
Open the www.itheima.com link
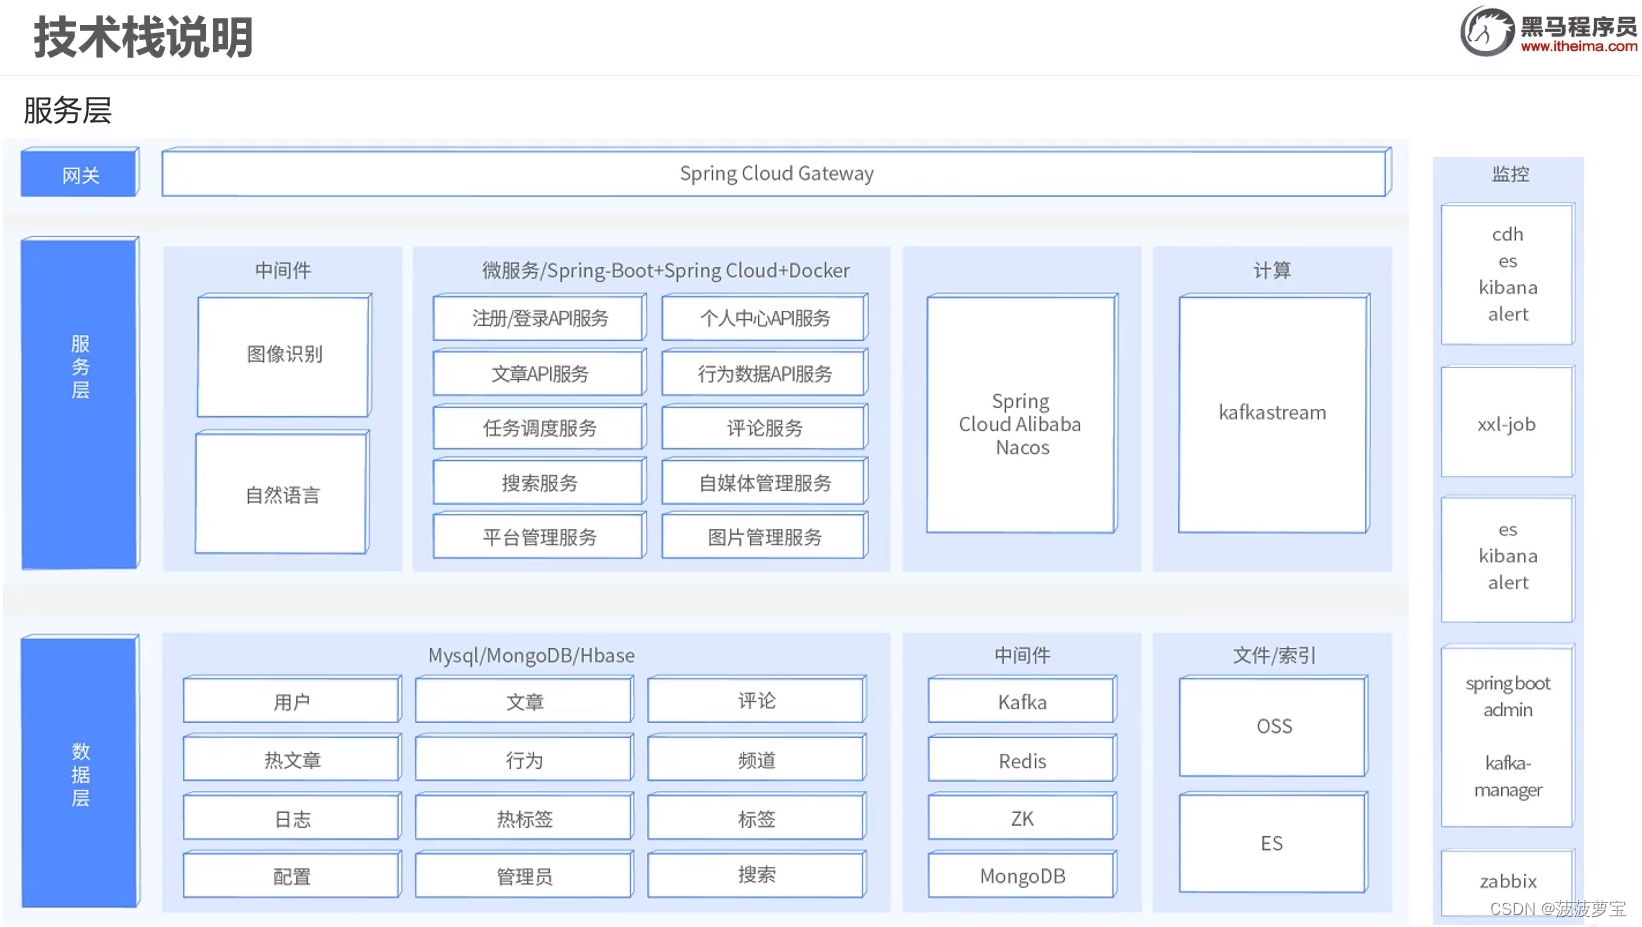tap(1579, 46)
